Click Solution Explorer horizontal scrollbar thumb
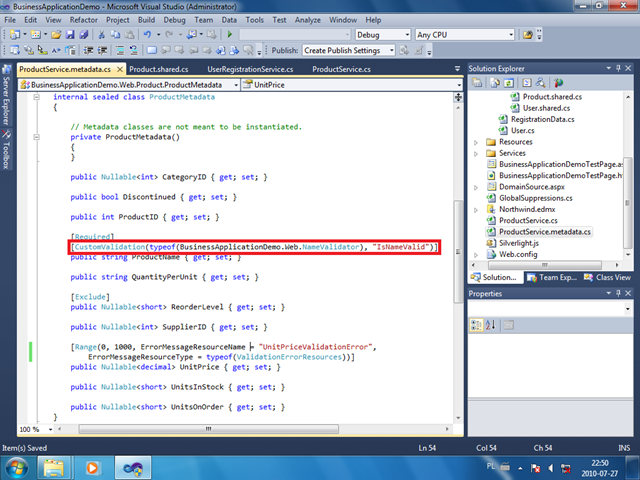640x480 pixels. [544, 265]
